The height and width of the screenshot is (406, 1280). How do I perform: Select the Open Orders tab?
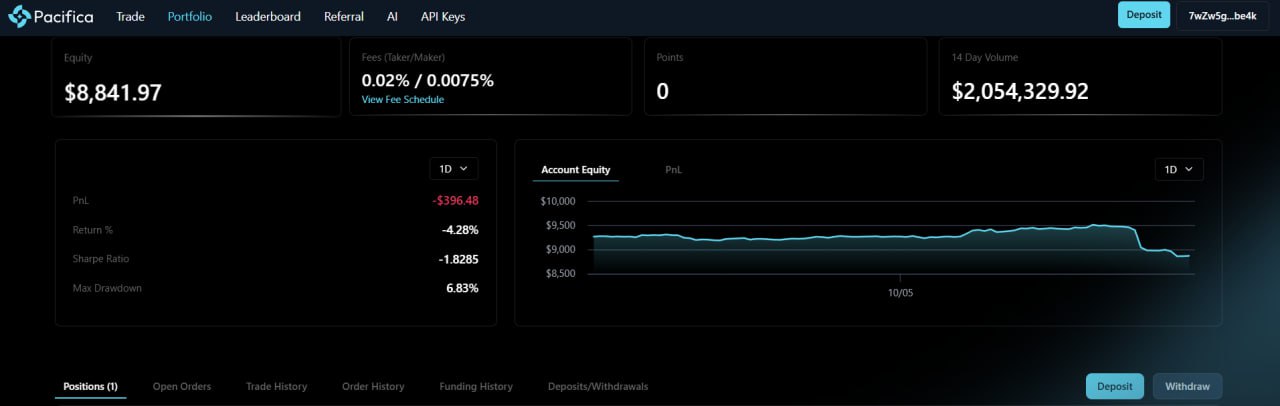(182, 386)
